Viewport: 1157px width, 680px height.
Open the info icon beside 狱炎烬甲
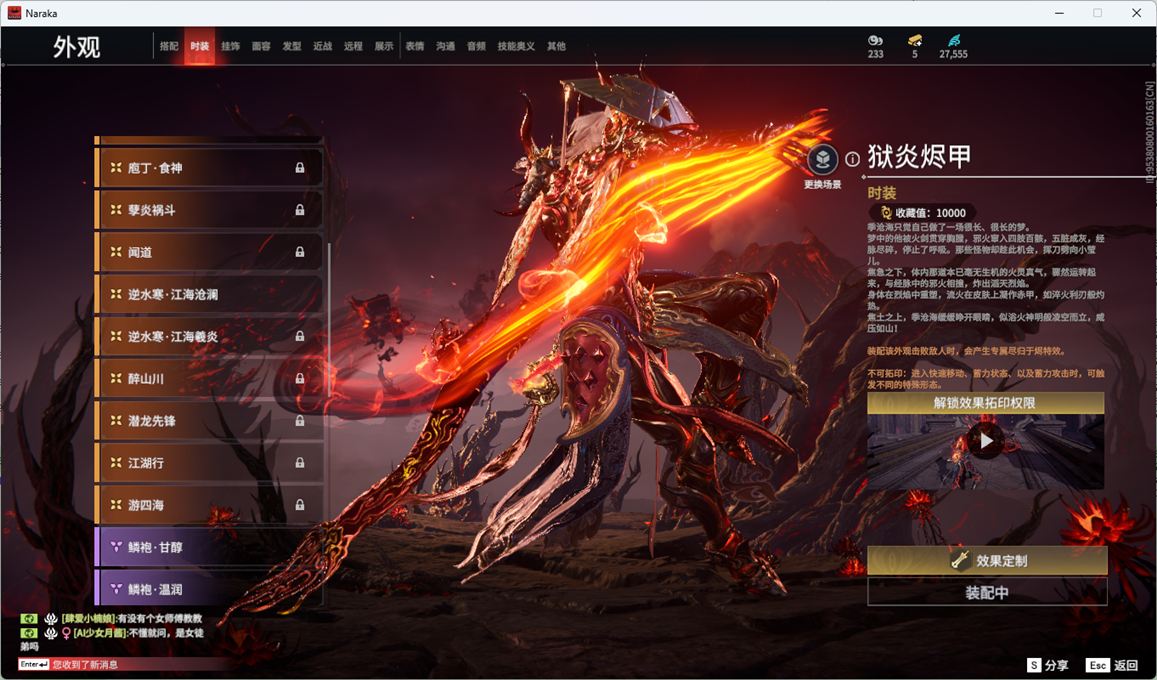(852, 159)
